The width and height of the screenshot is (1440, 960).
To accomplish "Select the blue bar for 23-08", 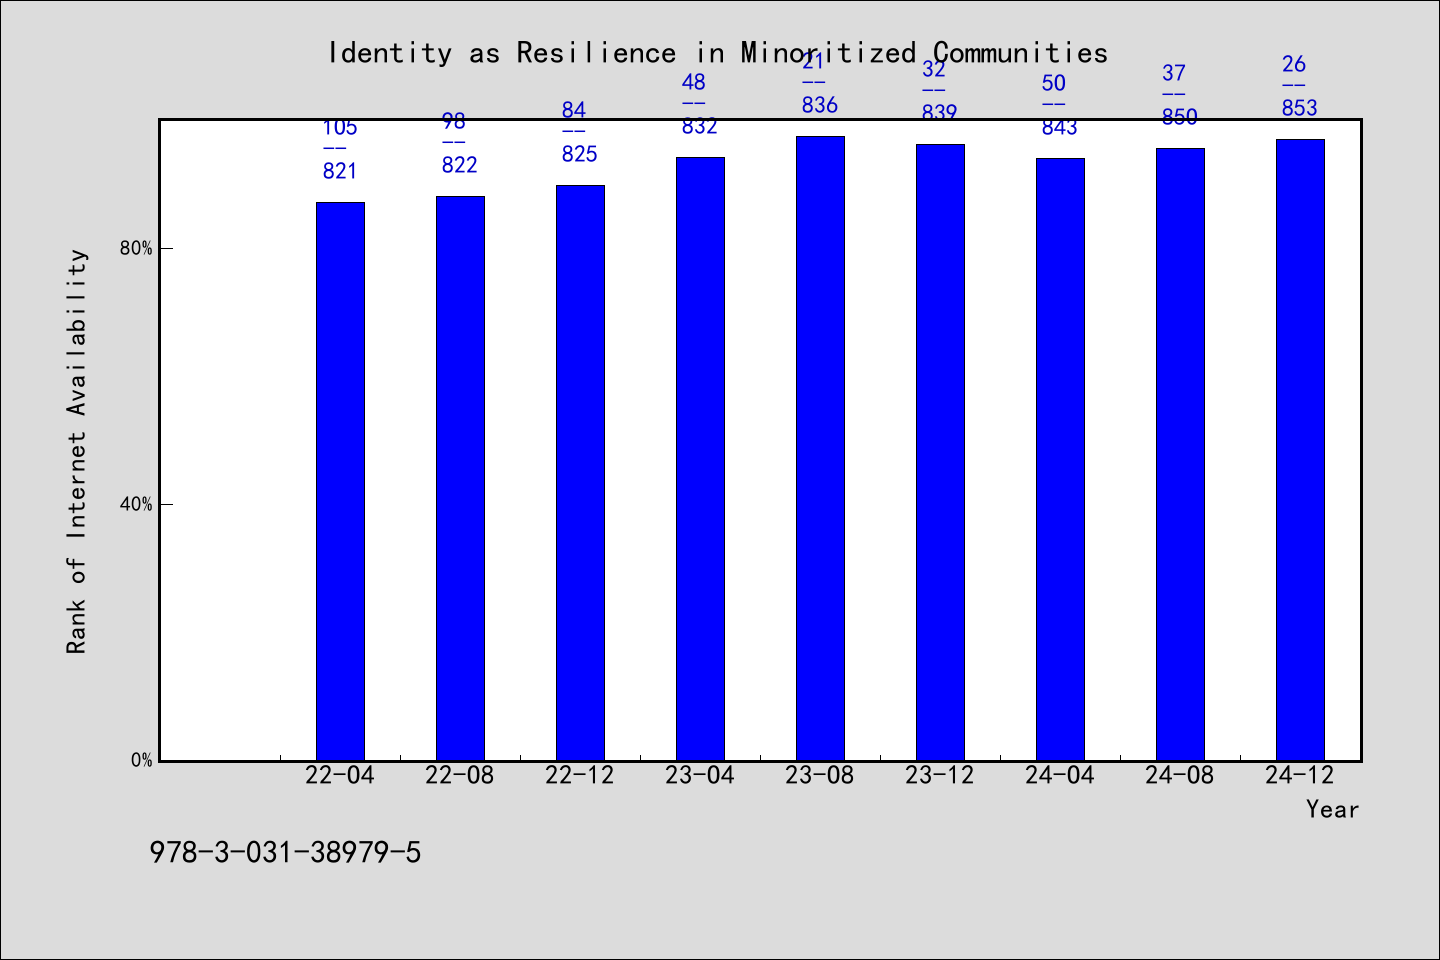I will (x=820, y=448).
